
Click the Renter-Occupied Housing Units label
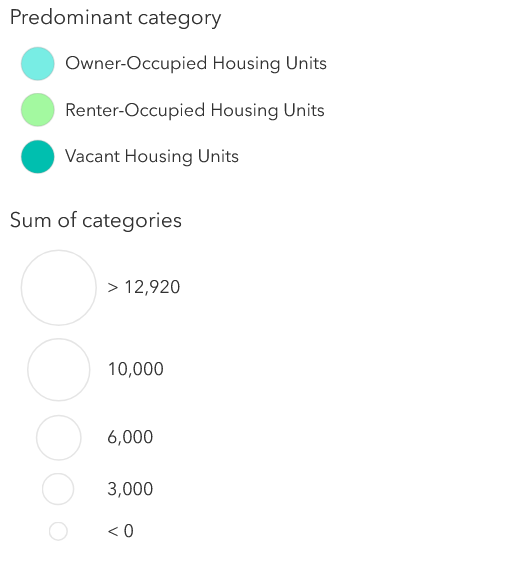click(195, 110)
